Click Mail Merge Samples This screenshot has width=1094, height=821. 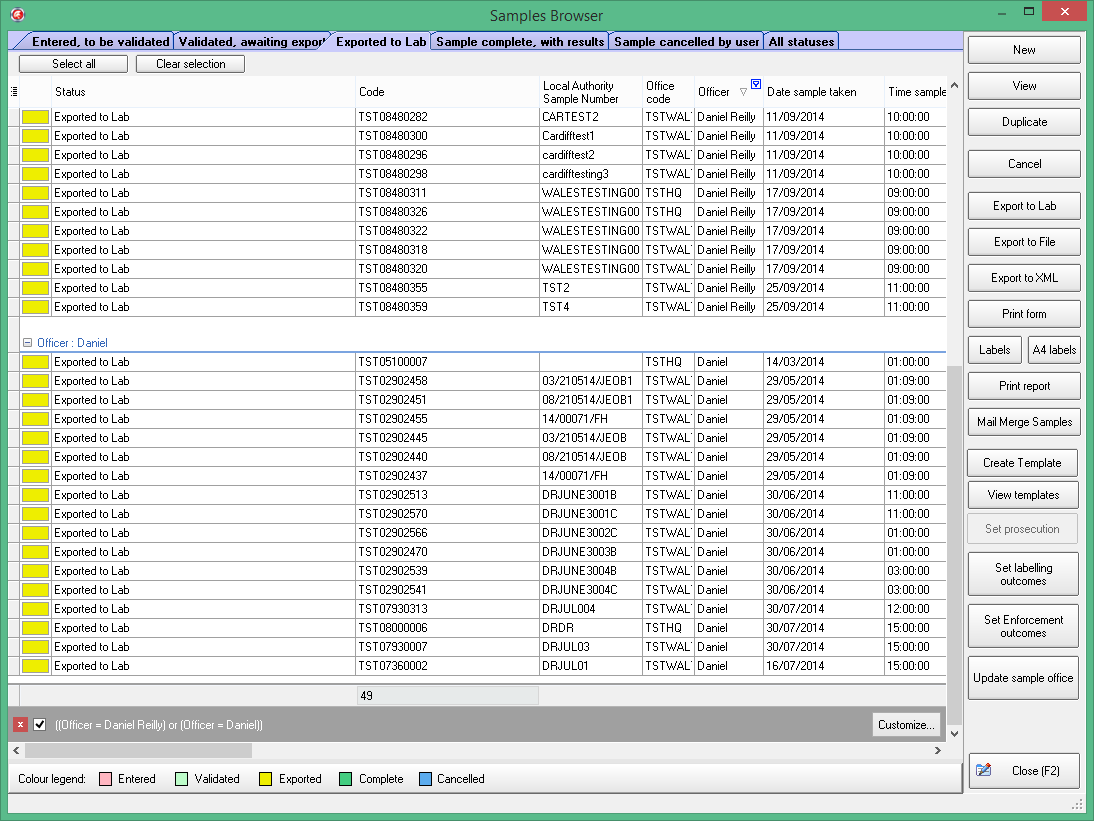coord(1024,422)
